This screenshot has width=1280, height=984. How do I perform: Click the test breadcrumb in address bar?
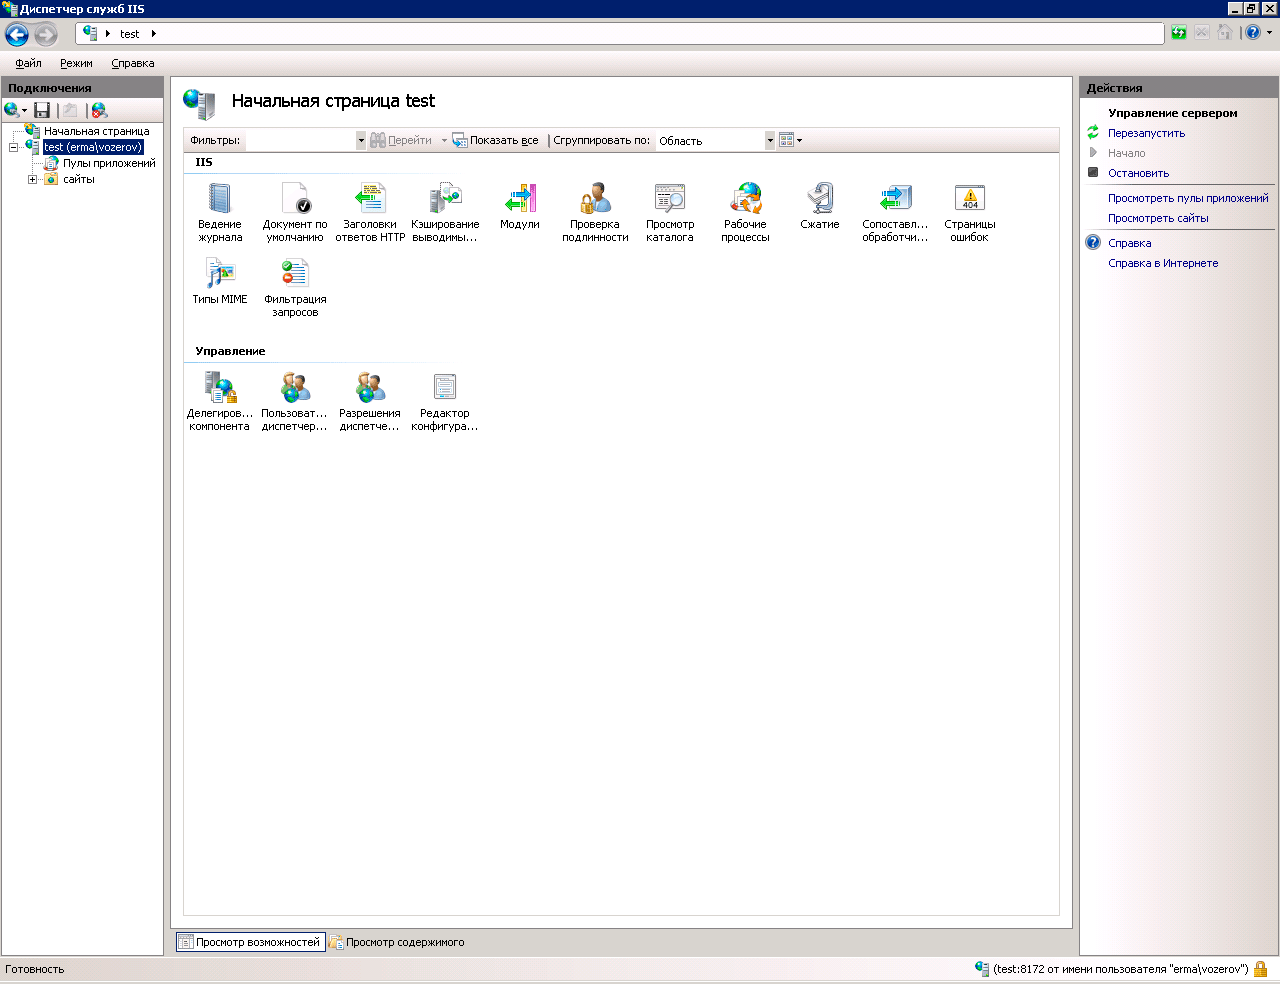click(x=130, y=34)
